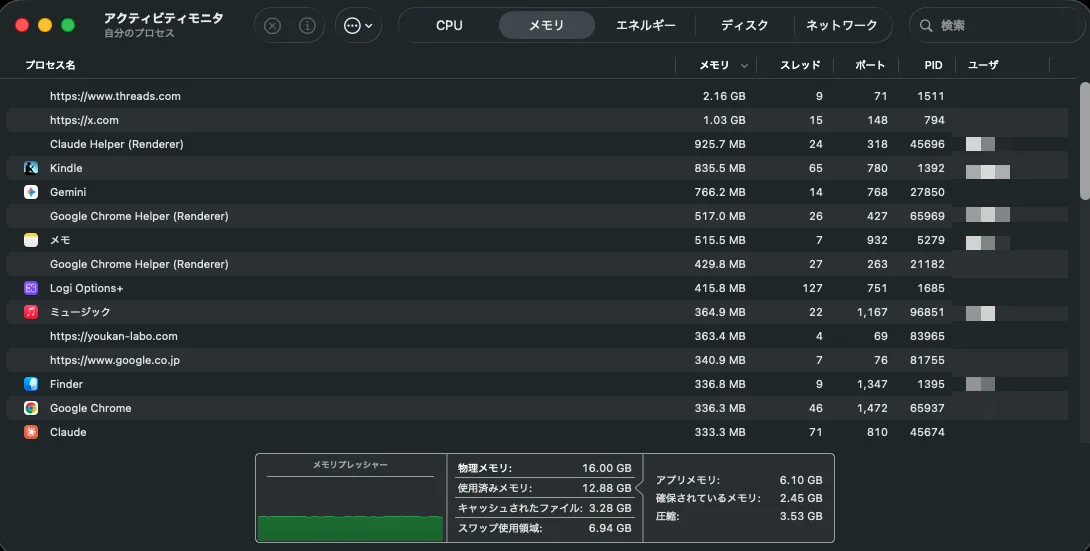Click the 物理メモリ 16.00 GB entry
The width and height of the screenshot is (1090, 551).
point(544,468)
